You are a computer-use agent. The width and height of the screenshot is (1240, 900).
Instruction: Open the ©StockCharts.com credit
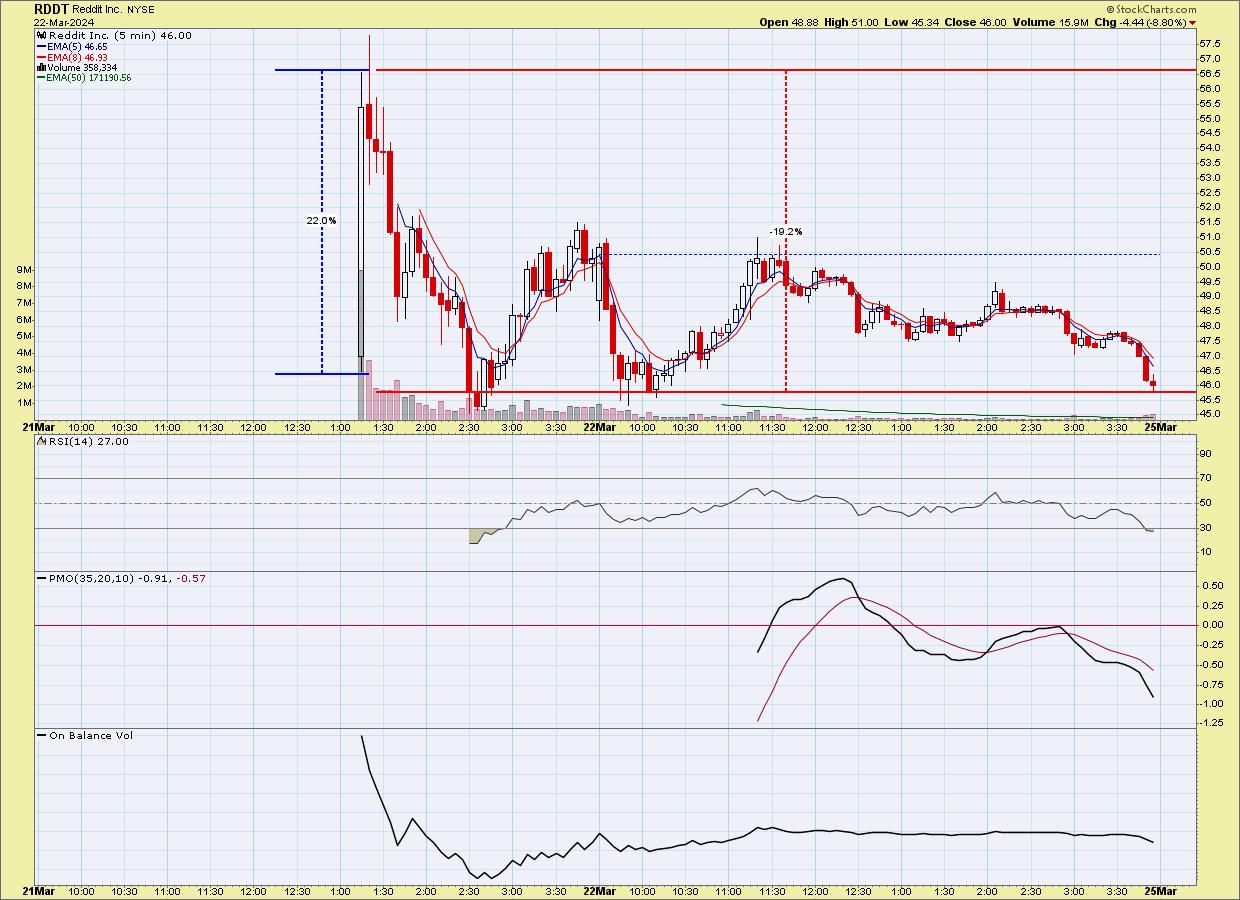tap(1152, 9)
